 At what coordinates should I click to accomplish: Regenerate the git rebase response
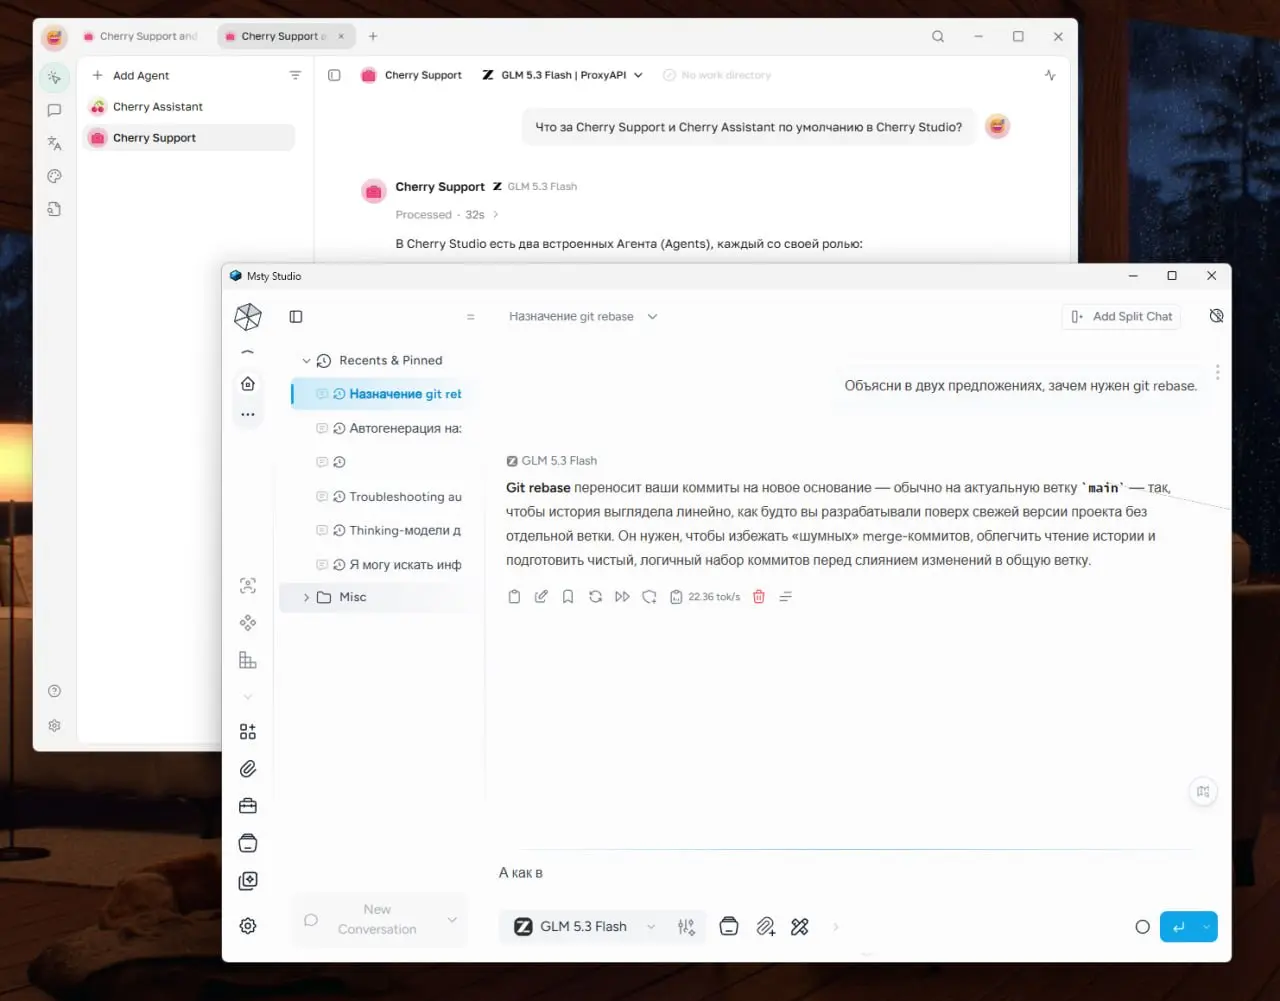(595, 597)
